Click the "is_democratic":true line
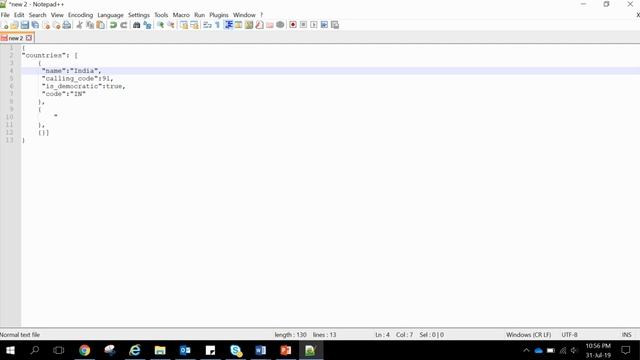The image size is (640, 360). (83, 86)
